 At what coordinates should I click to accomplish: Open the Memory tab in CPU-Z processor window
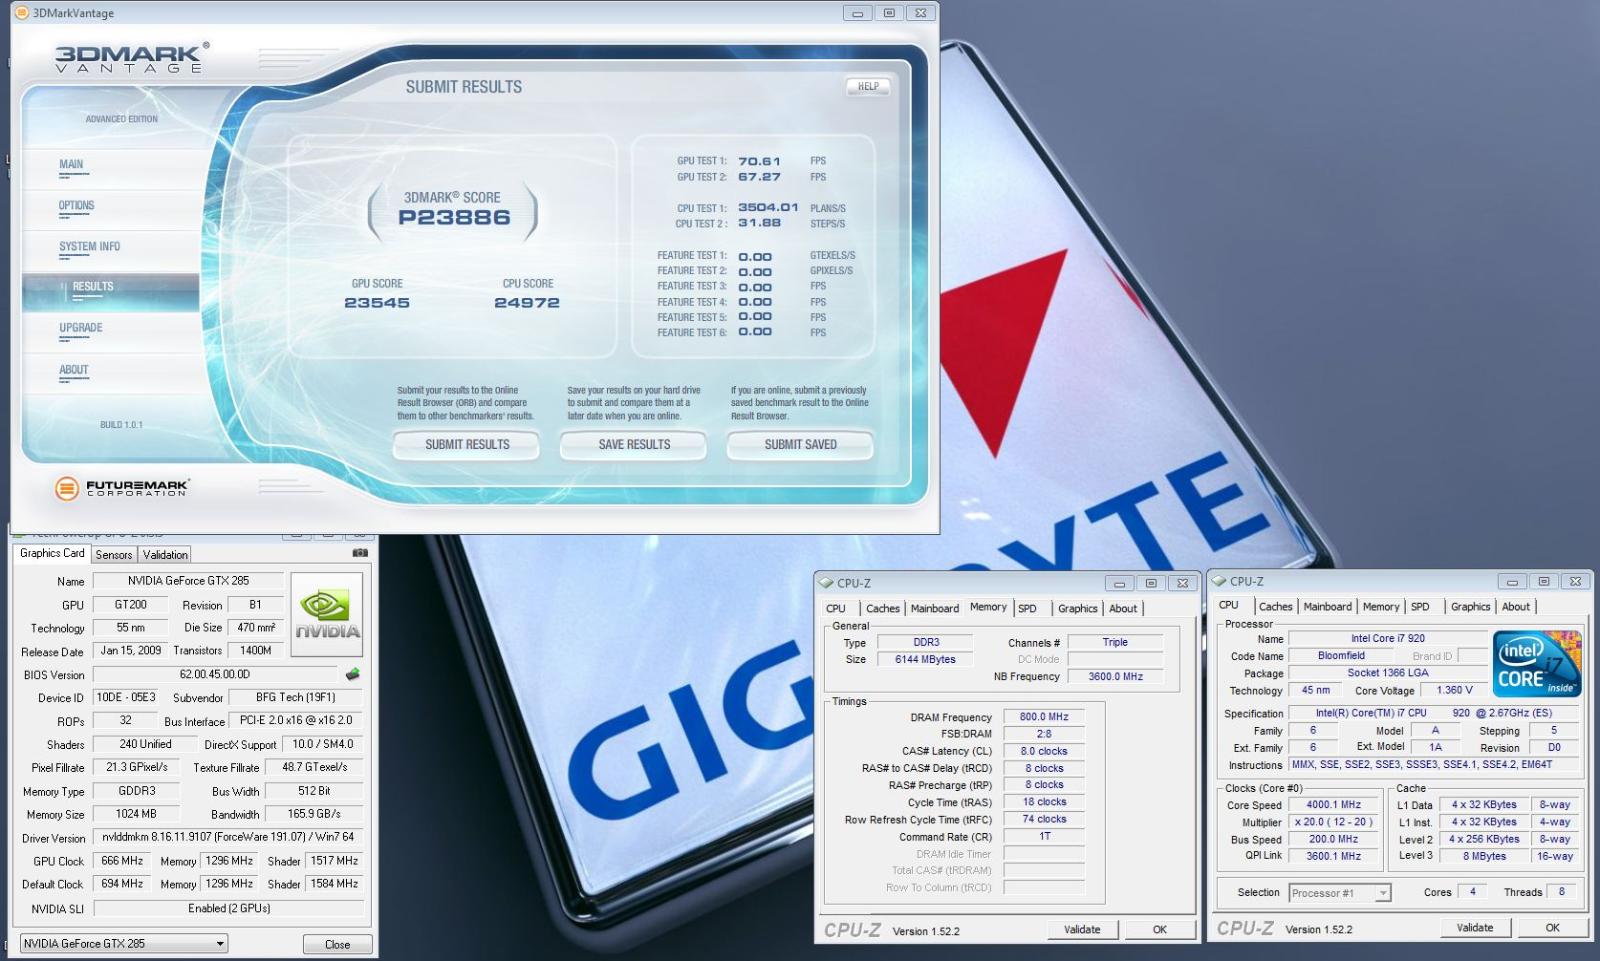click(1381, 606)
